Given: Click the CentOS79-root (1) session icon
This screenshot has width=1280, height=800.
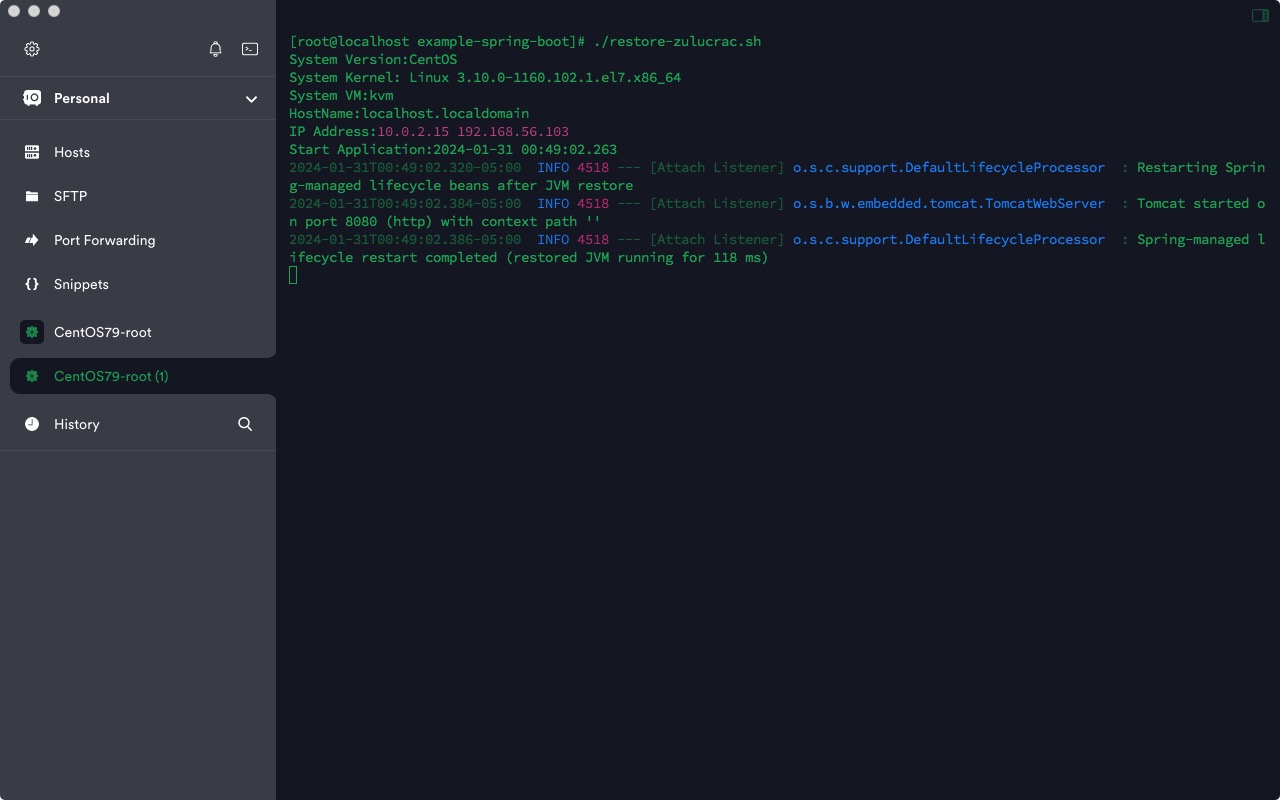Looking at the screenshot, I should tap(32, 376).
